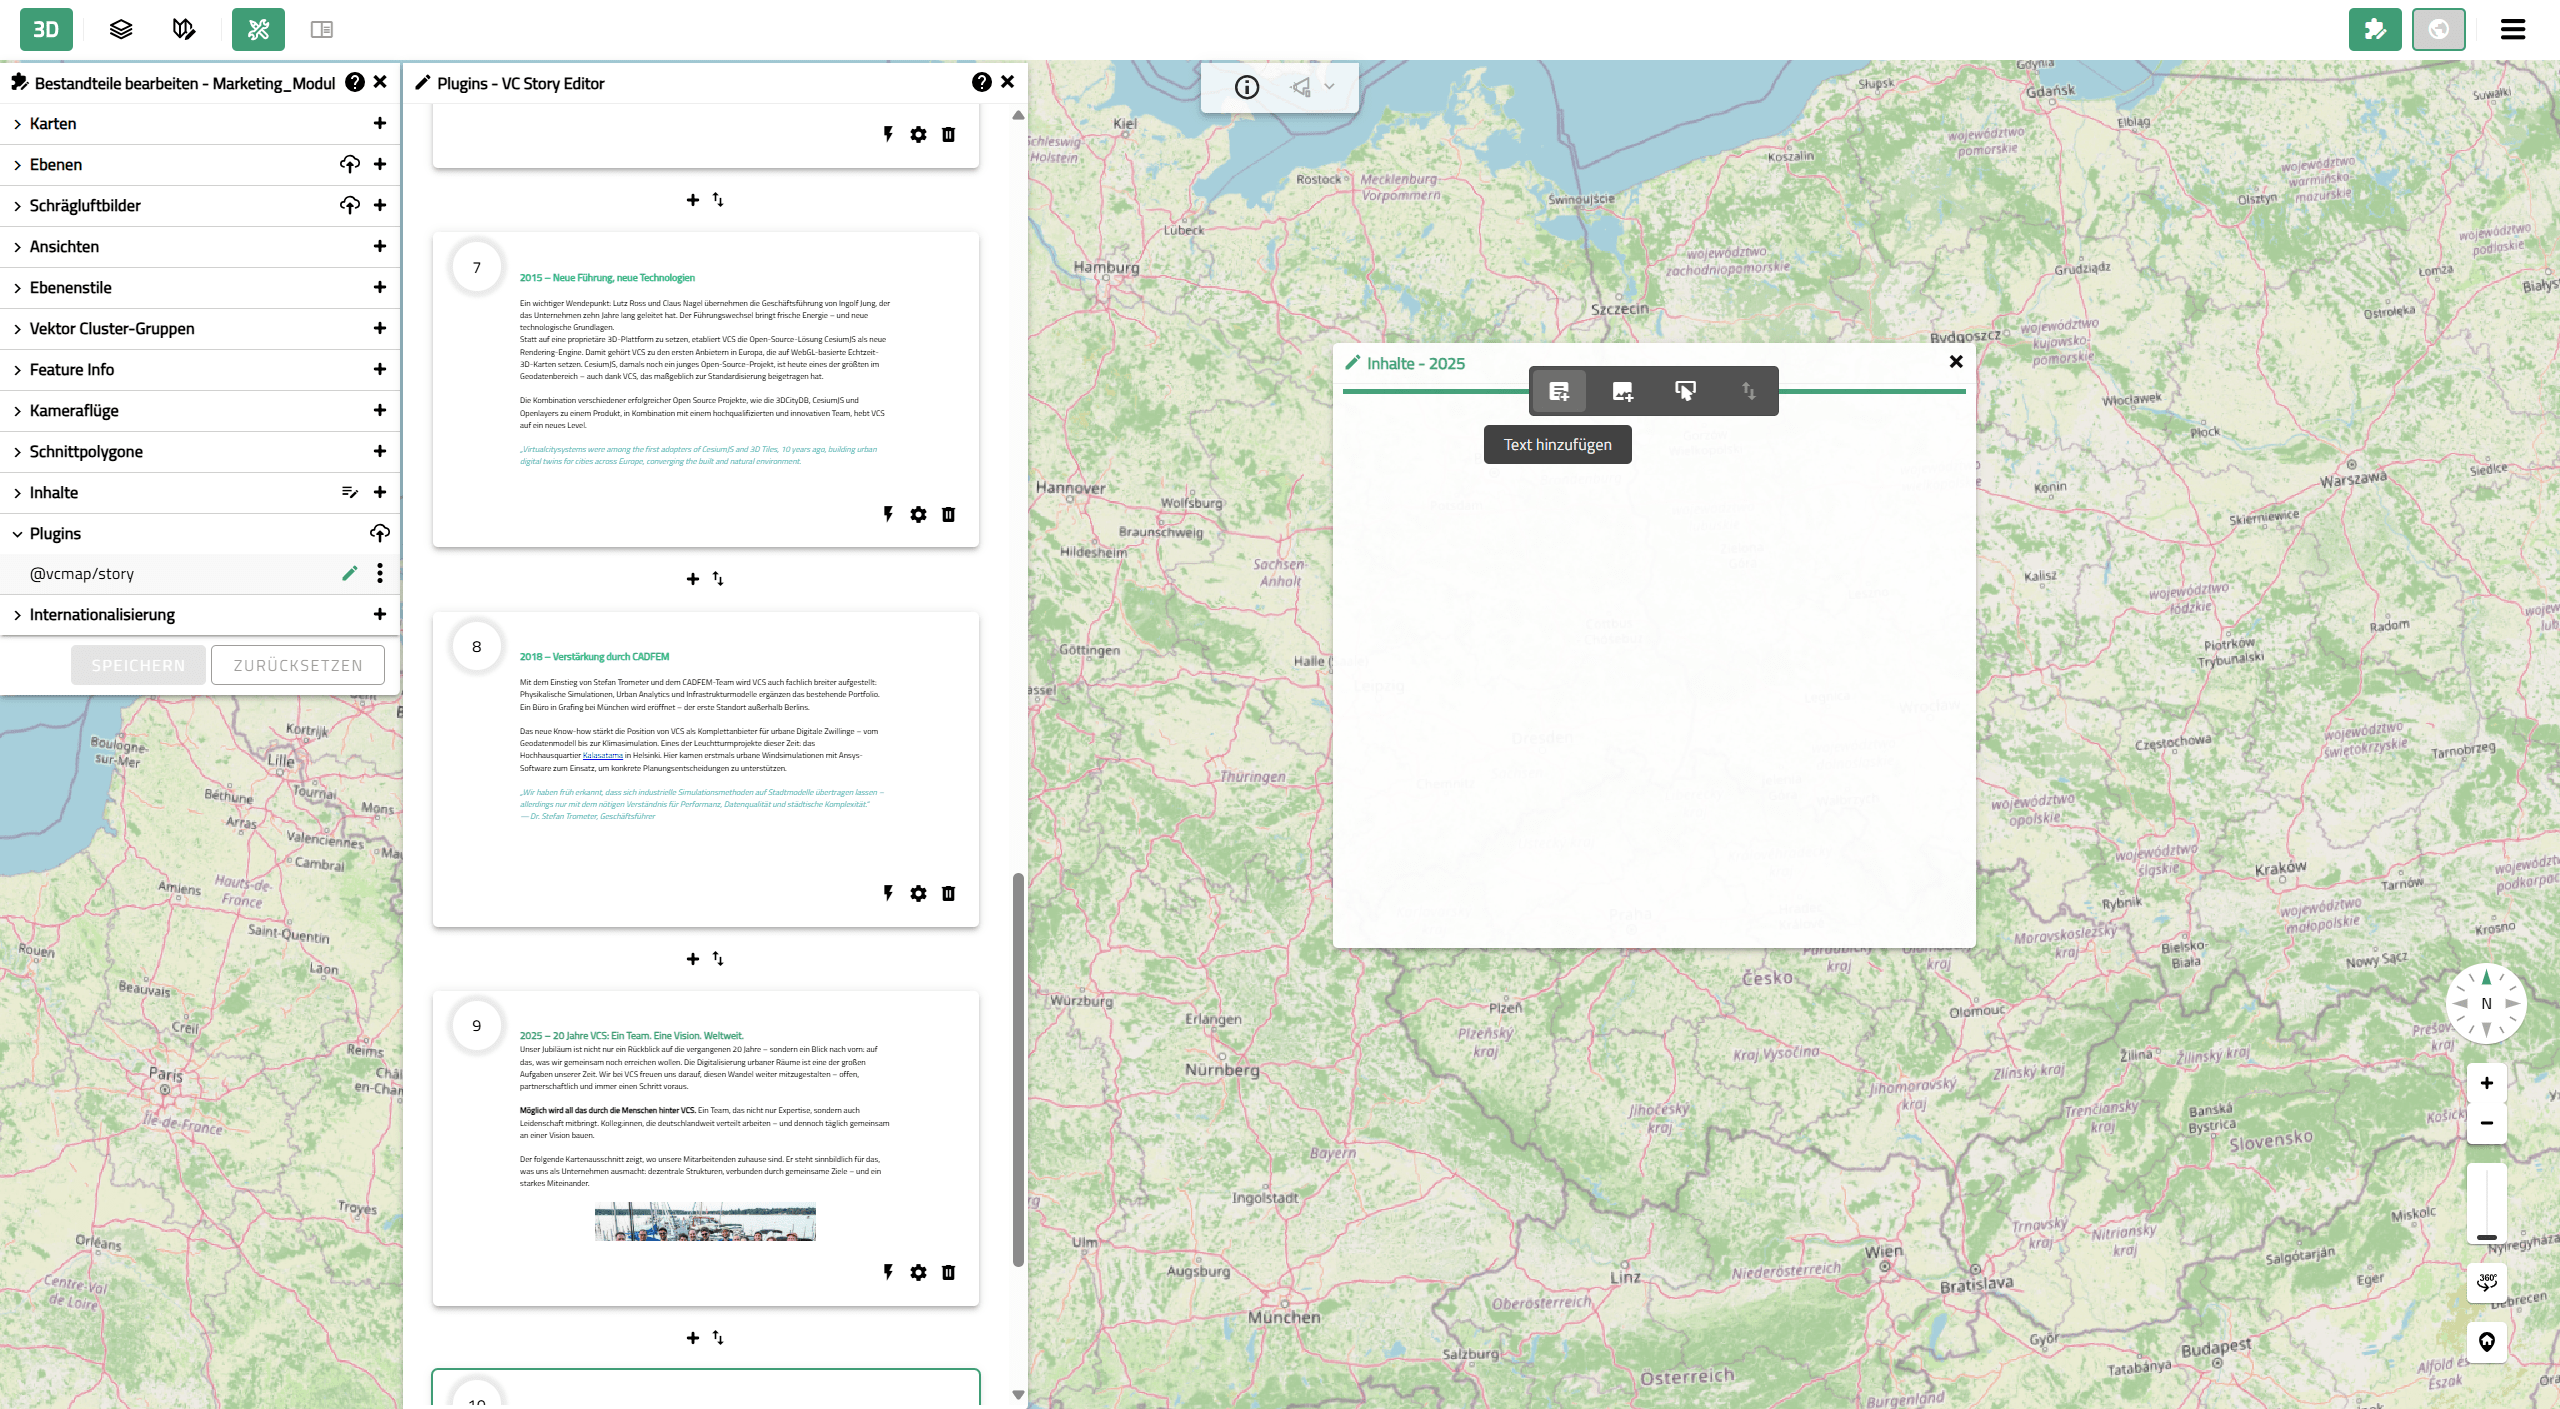Close the Plugins - VC Story Editor panel
The height and width of the screenshot is (1409, 2560).
pyautogui.click(x=1008, y=82)
